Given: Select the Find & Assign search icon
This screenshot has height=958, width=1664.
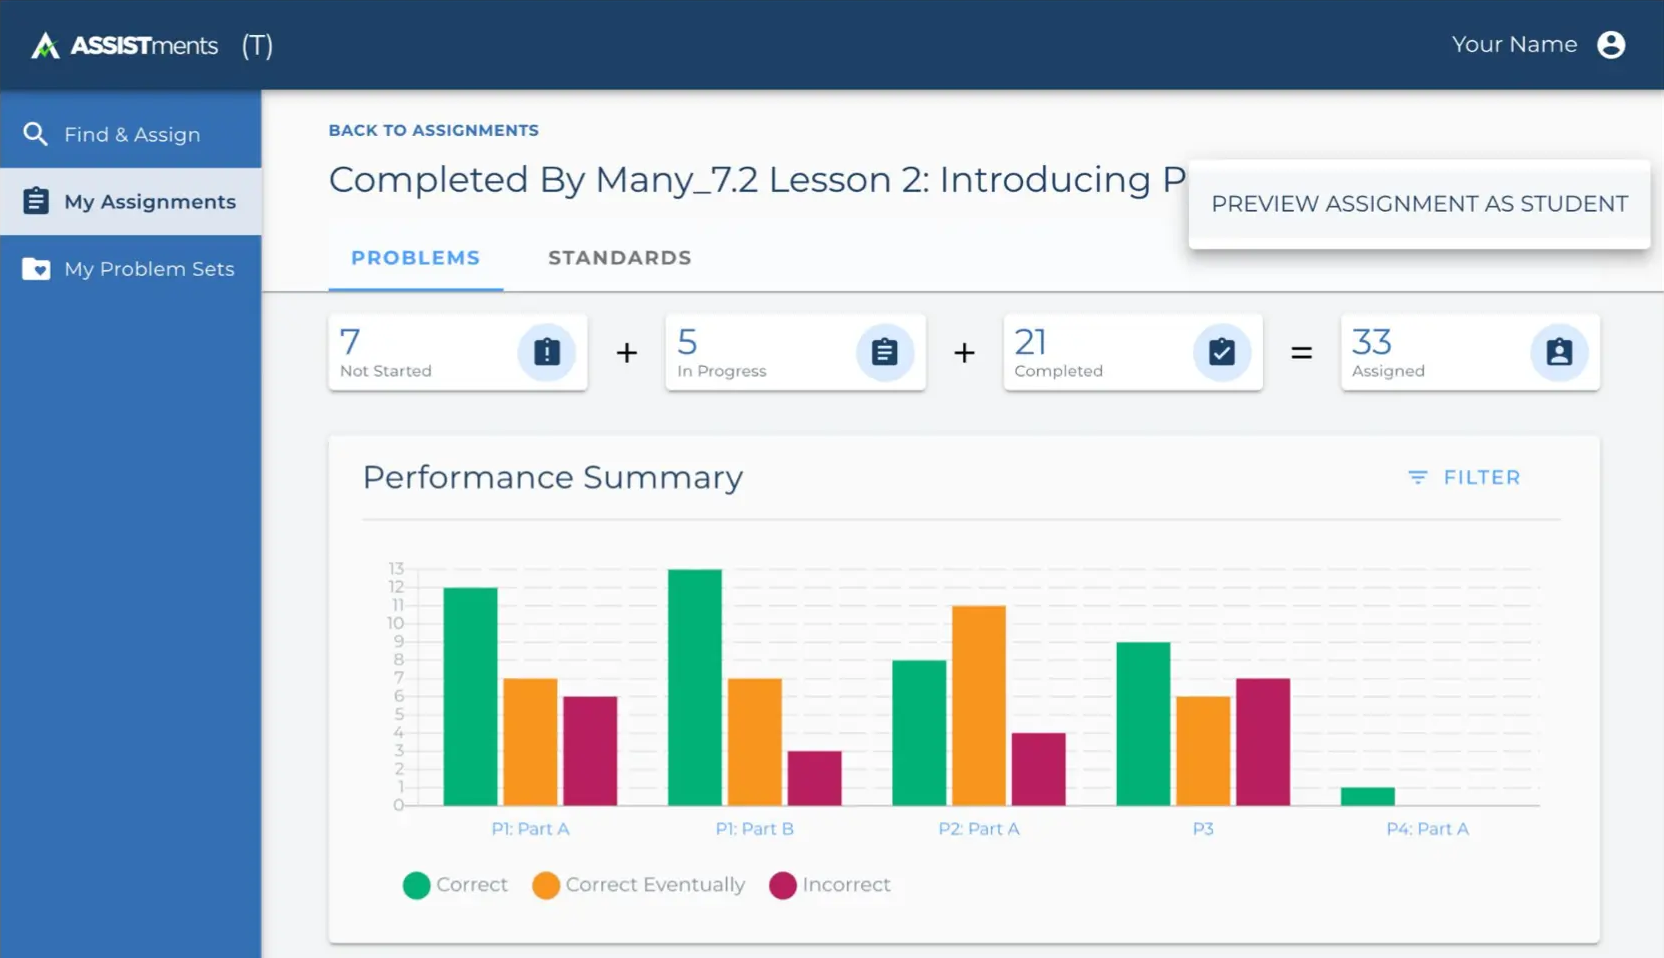Looking at the screenshot, I should tap(36, 133).
